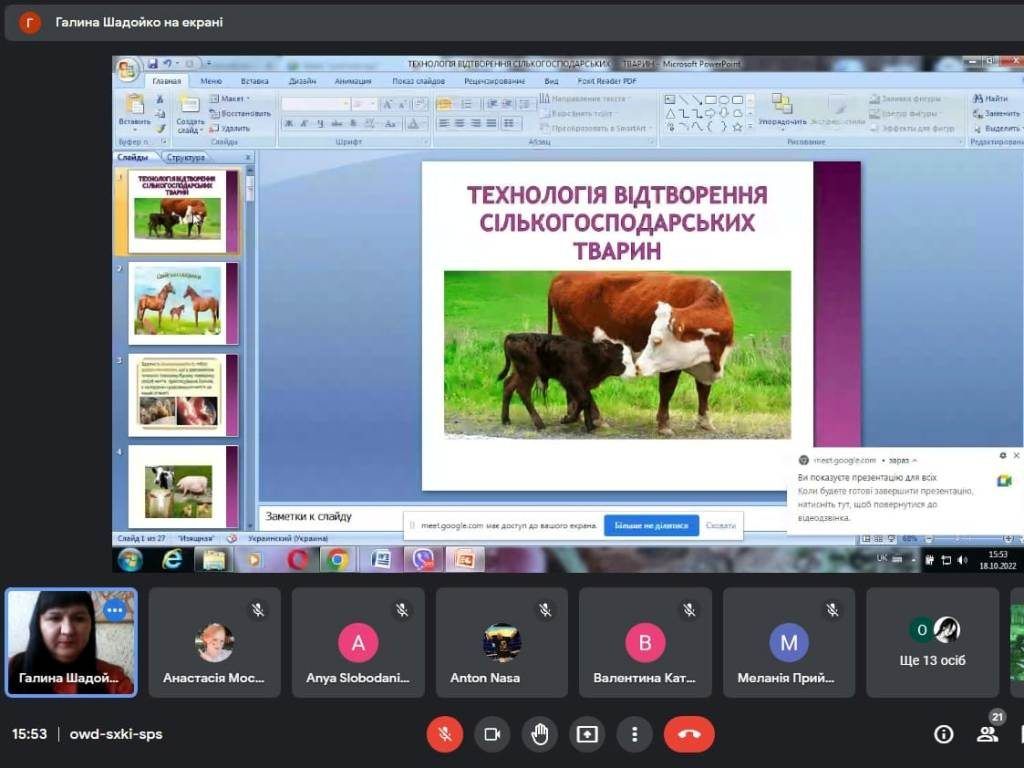Click the 'Більше не дівитися' button

coord(651,525)
